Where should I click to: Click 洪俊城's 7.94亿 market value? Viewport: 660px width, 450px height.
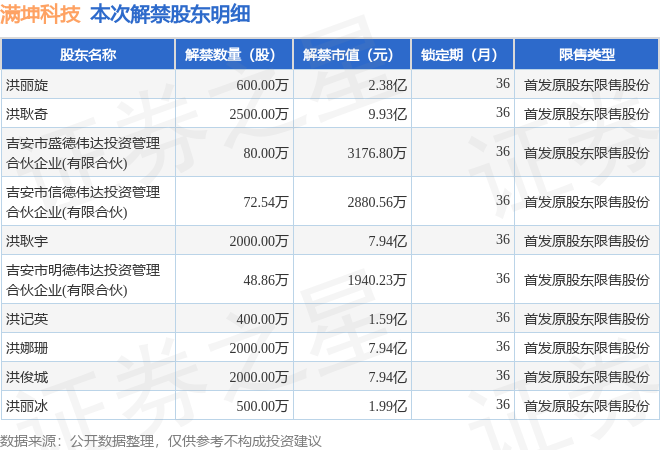(388, 377)
